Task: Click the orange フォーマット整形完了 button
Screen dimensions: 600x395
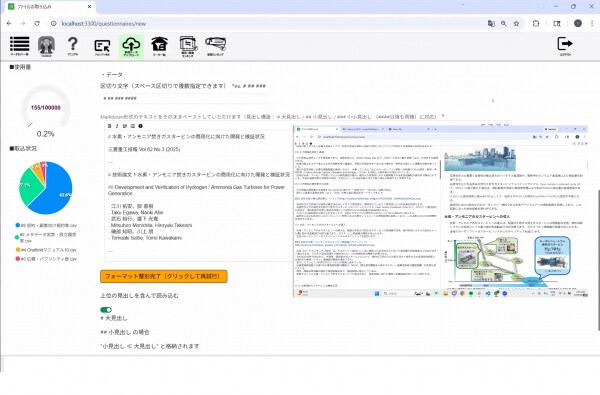Action: point(164,276)
